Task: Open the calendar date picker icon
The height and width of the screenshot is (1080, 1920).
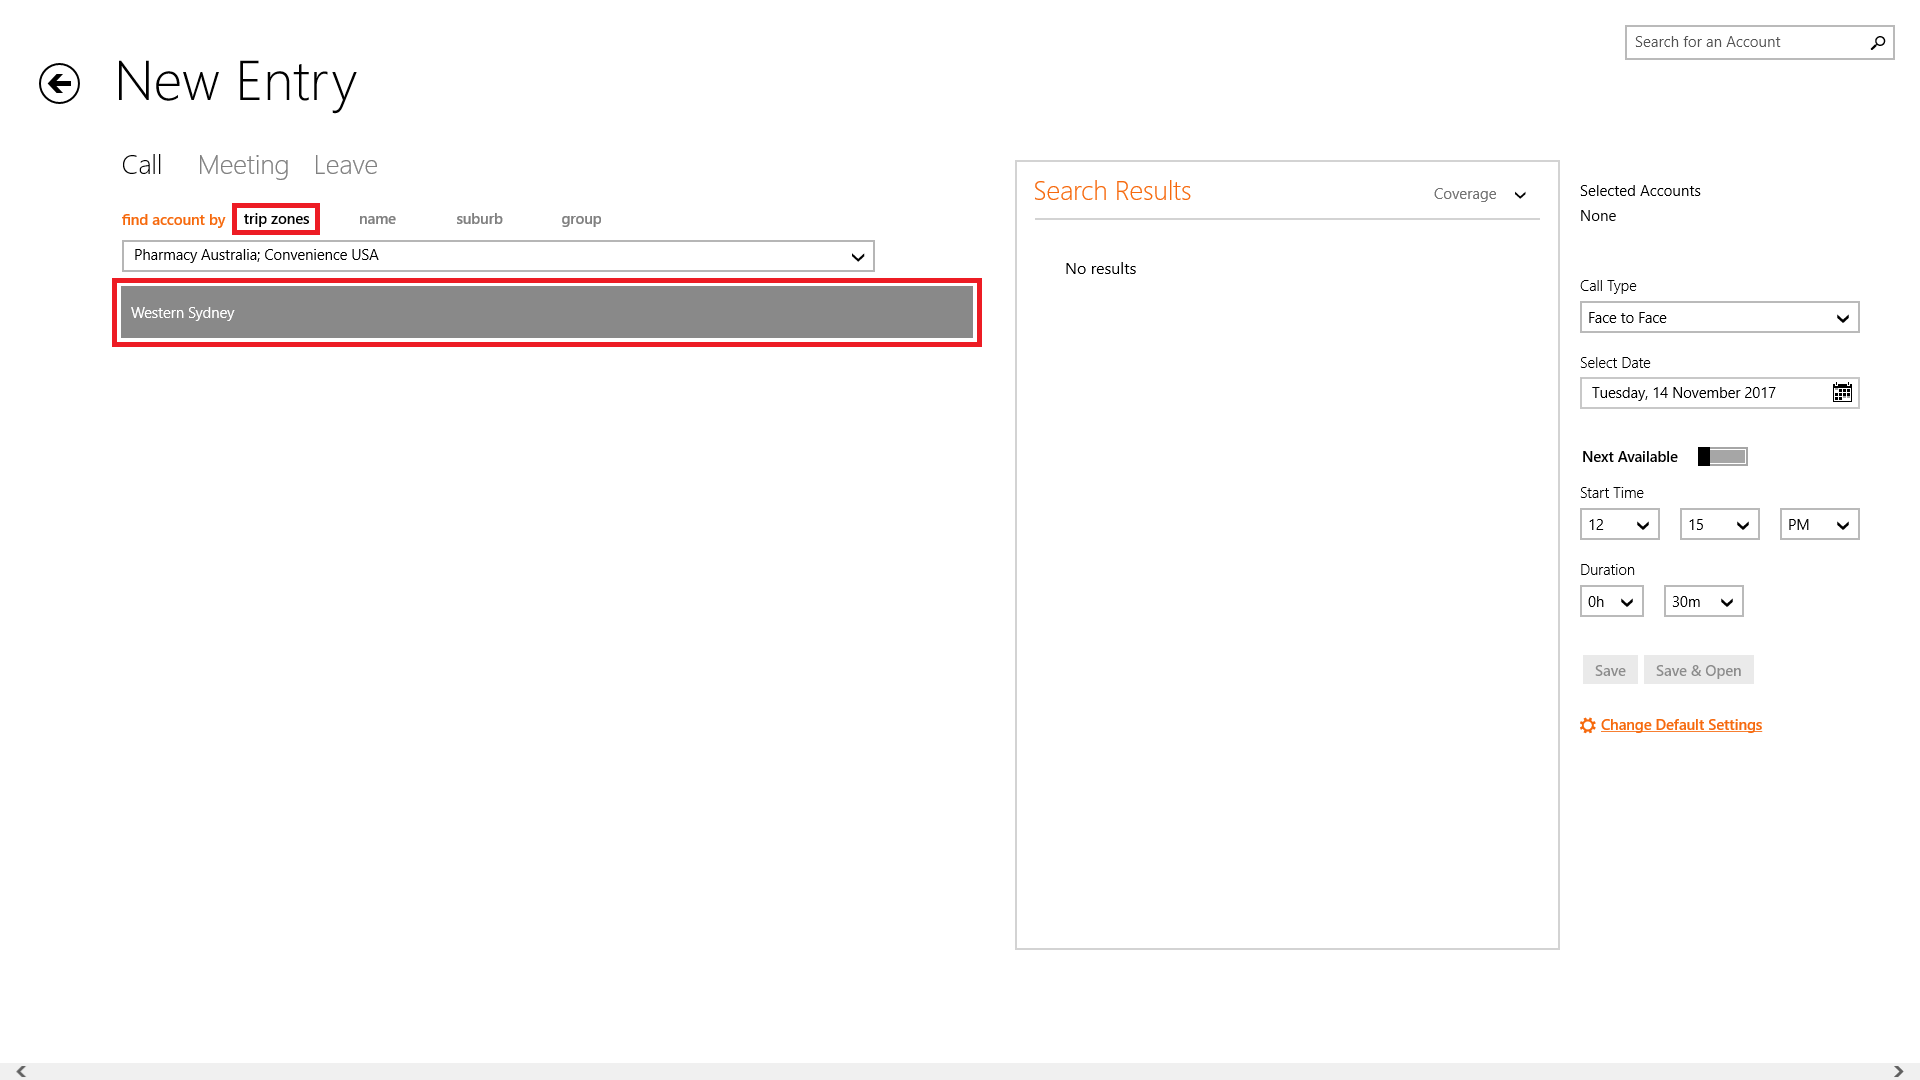Action: [x=1841, y=393]
